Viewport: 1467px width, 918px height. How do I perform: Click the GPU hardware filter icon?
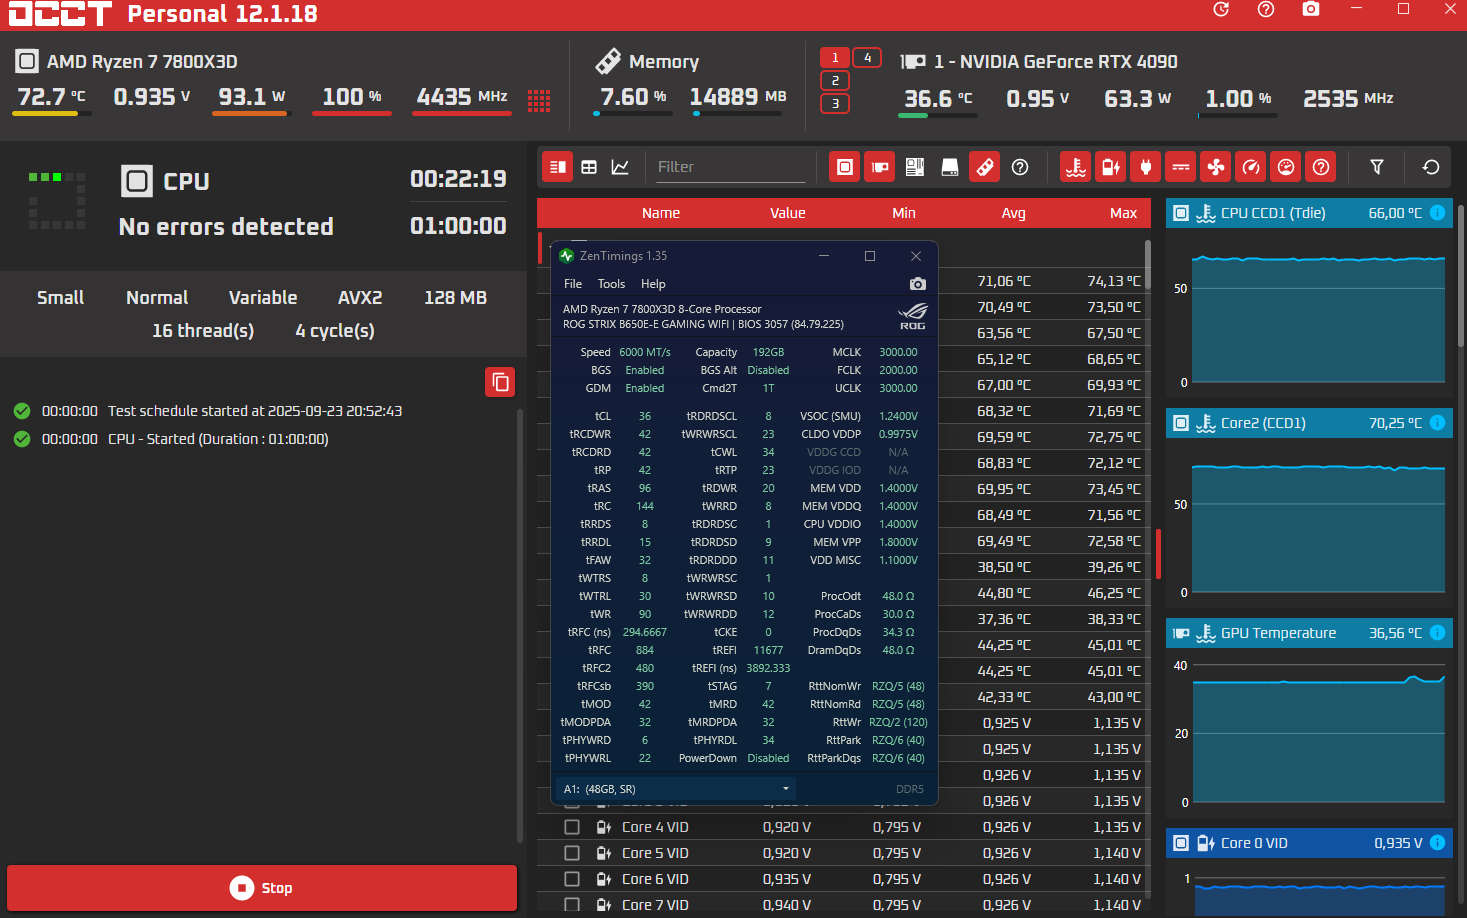pyautogui.click(x=880, y=167)
